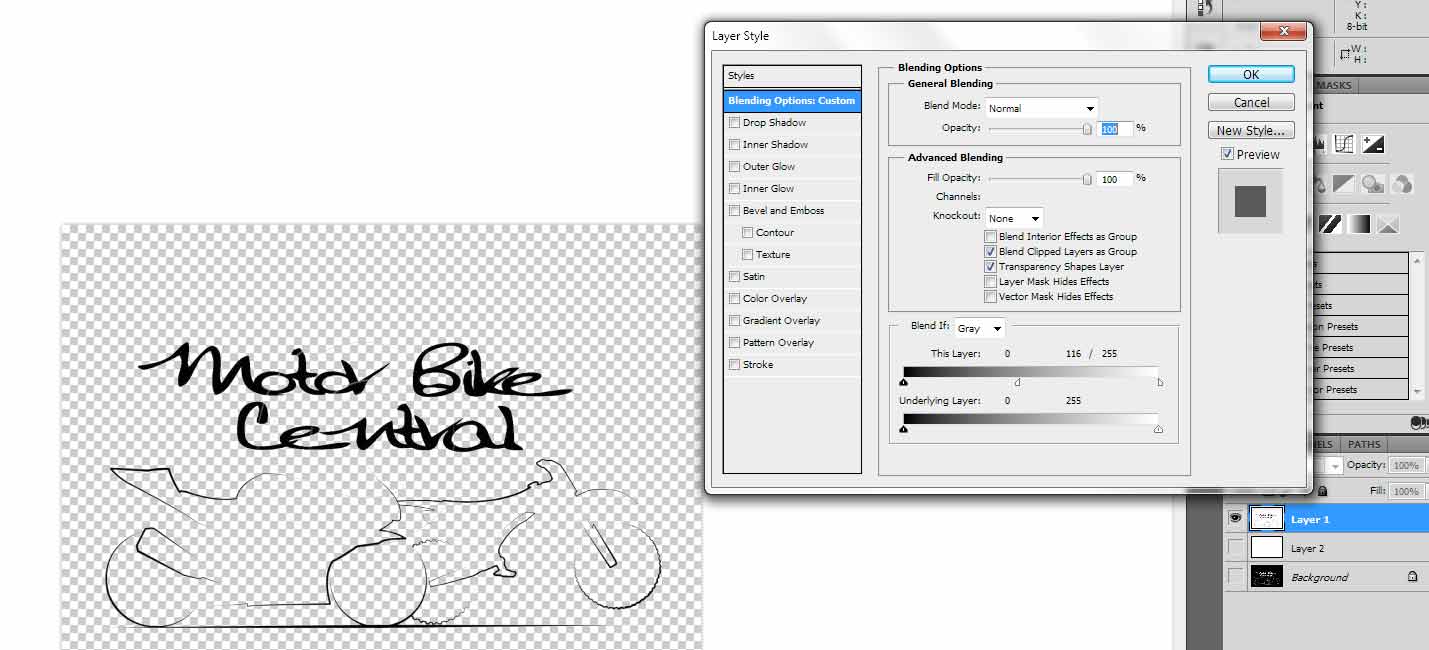Expand the Knockout dropdown
Image resolution: width=1429 pixels, height=650 pixels.
tap(1014, 218)
